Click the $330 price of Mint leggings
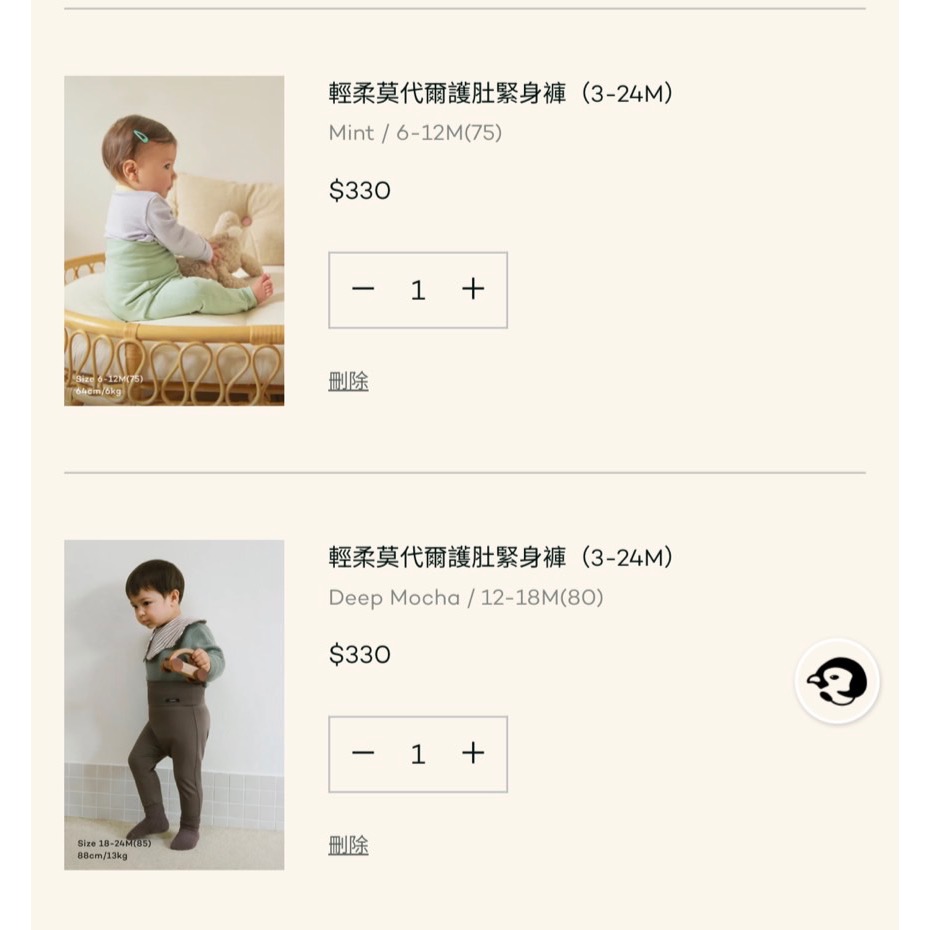The height and width of the screenshot is (930, 930). point(359,191)
